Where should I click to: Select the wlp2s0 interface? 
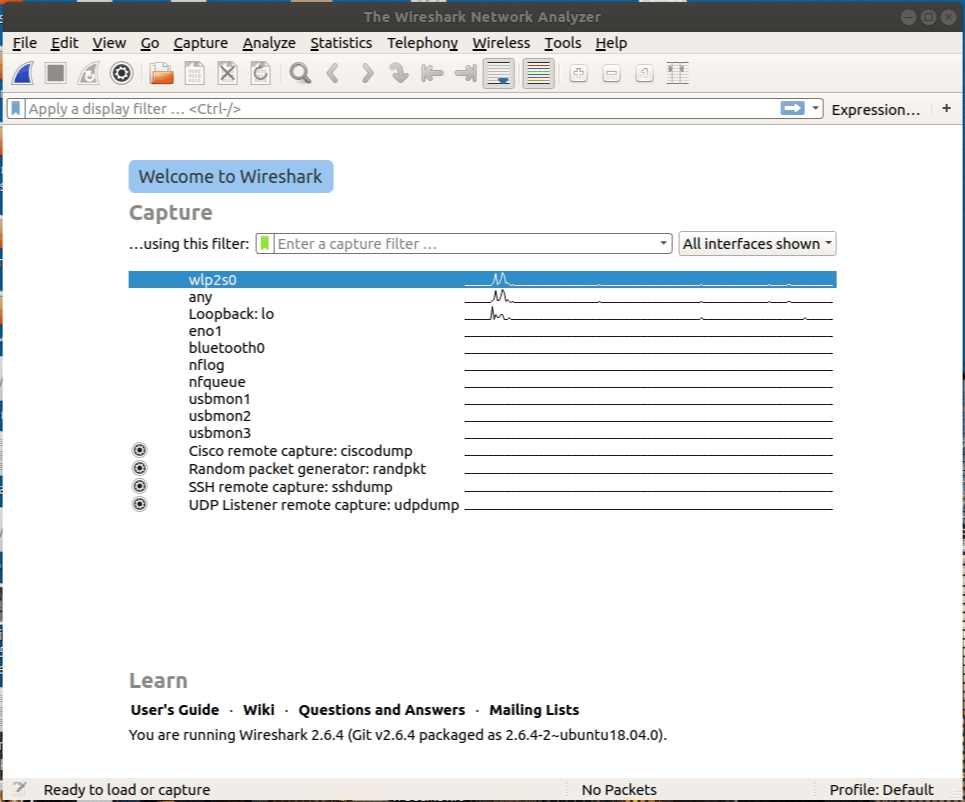[x=482, y=279]
